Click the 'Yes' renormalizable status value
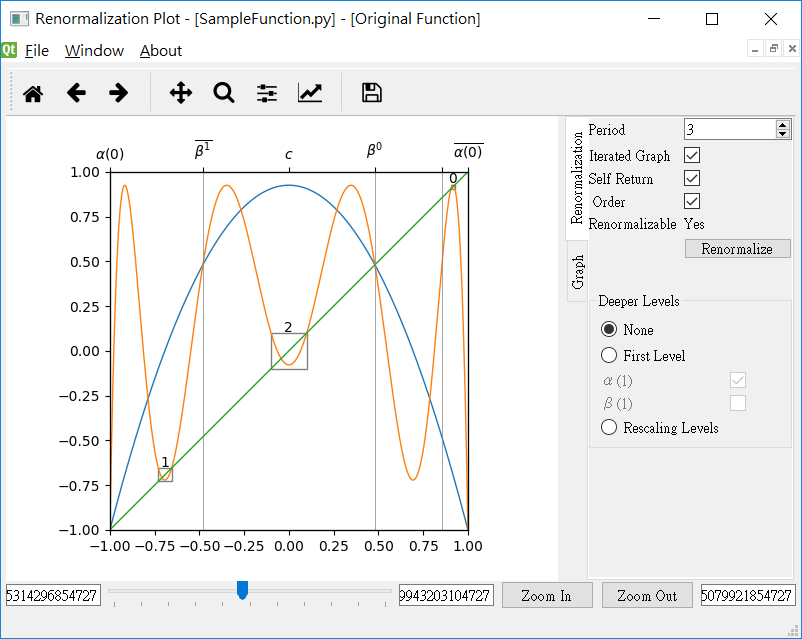Image resolution: width=802 pixels, height=639 pixels. [x=694, y=224]
